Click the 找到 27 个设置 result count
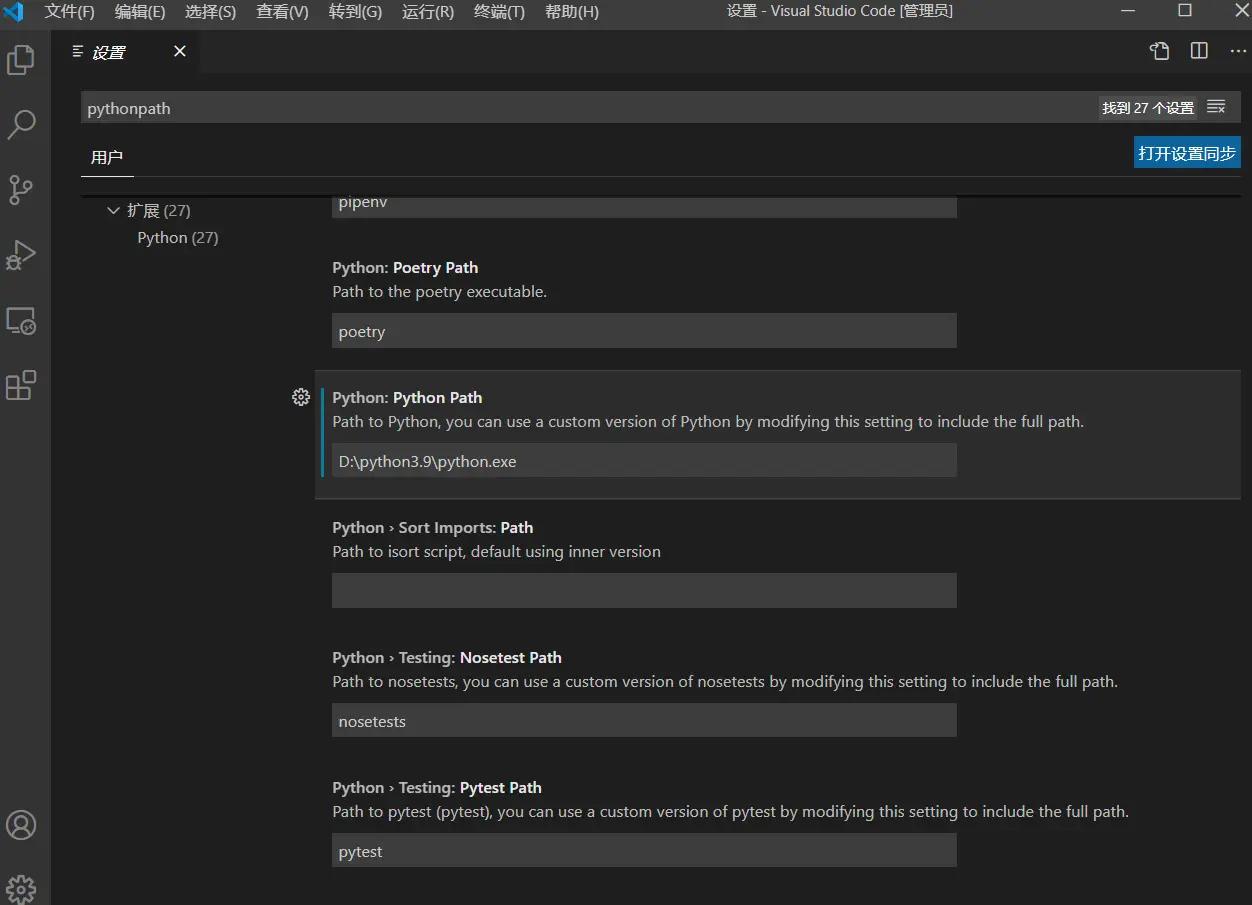1252x905 pixels. (x=1148, y=108)
